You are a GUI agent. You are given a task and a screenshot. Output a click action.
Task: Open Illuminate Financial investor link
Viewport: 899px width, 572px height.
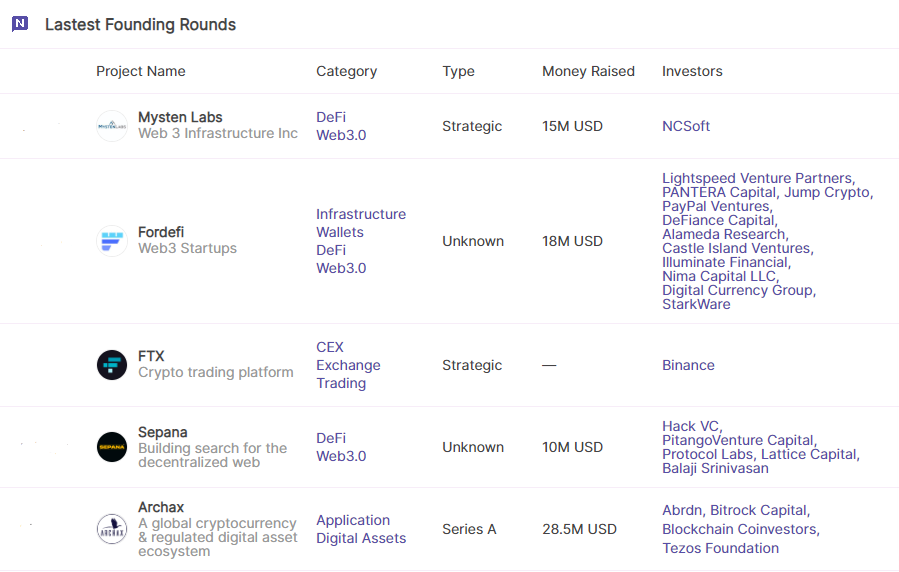coord(726,263)
